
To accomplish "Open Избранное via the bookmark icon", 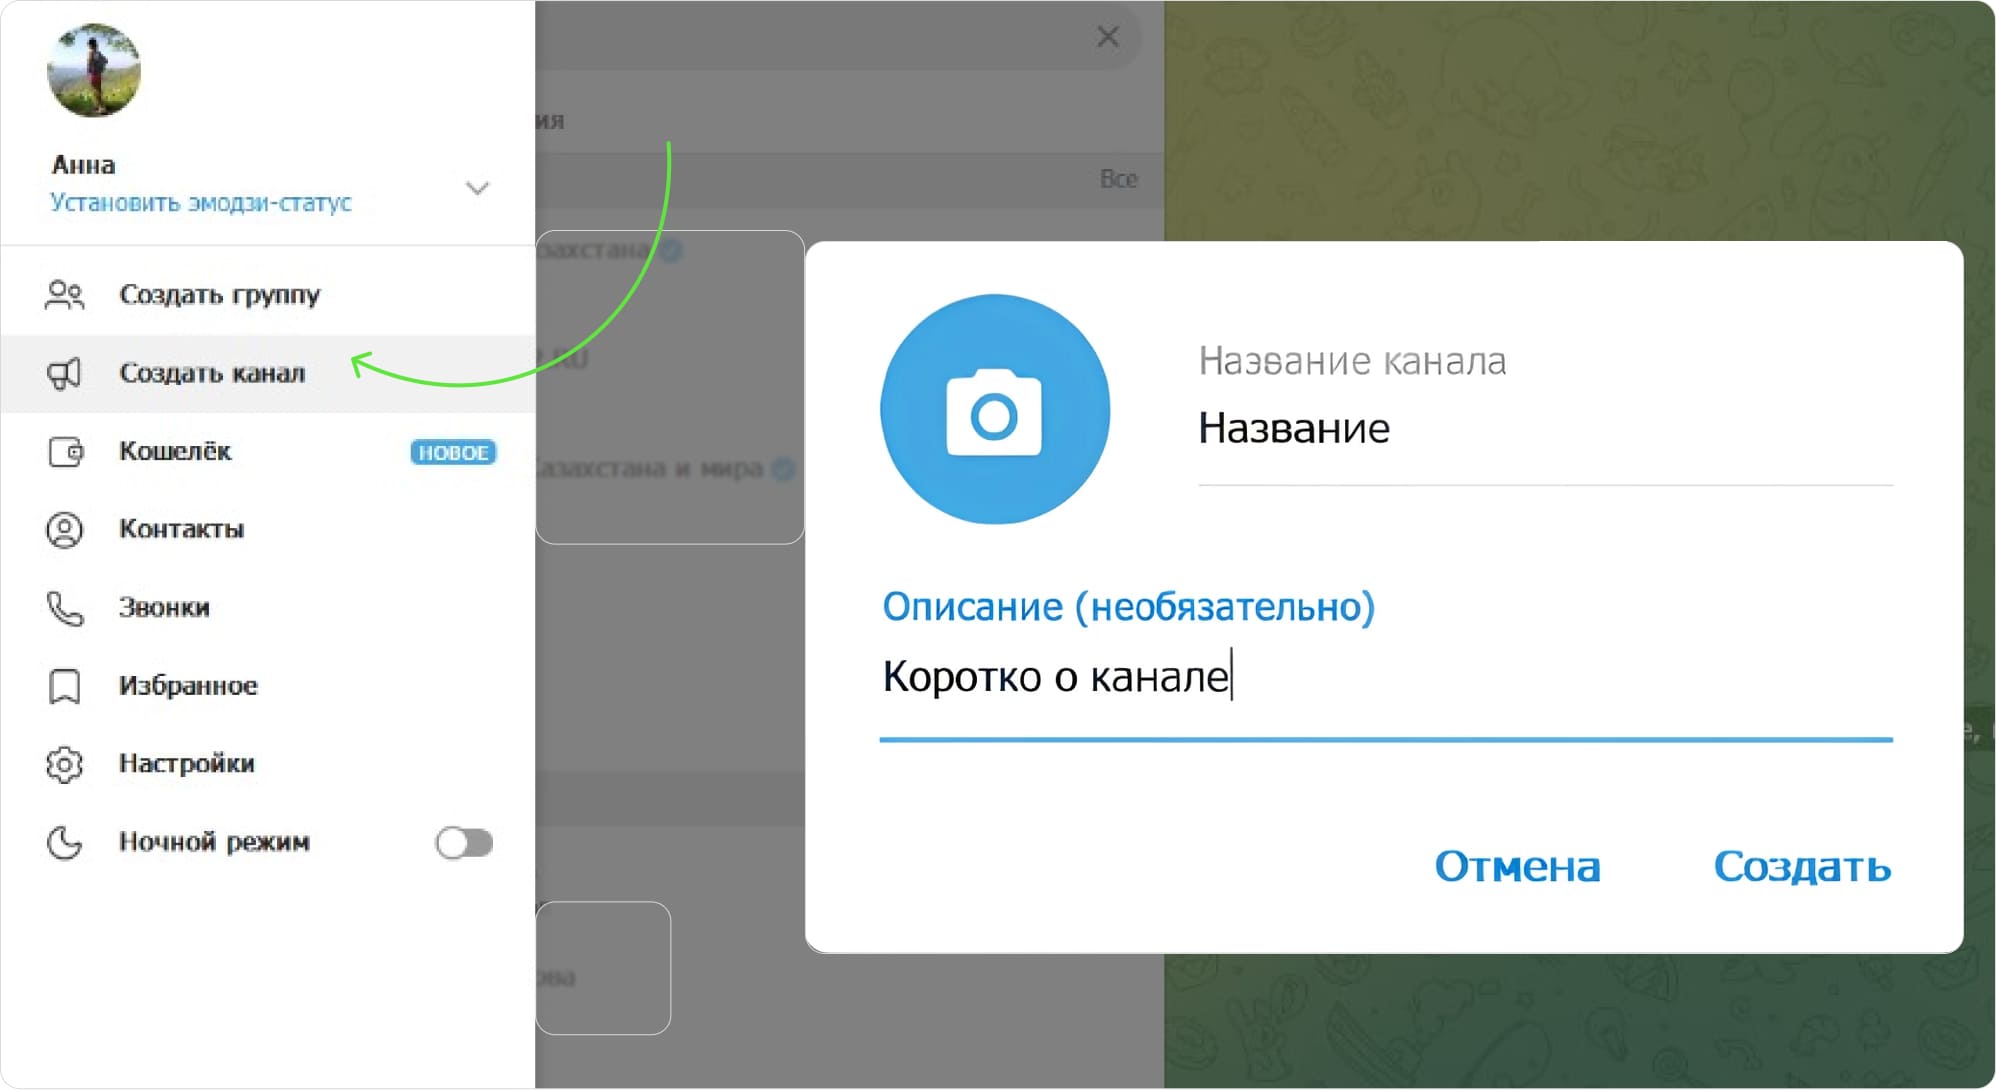I will click(65, 686).
